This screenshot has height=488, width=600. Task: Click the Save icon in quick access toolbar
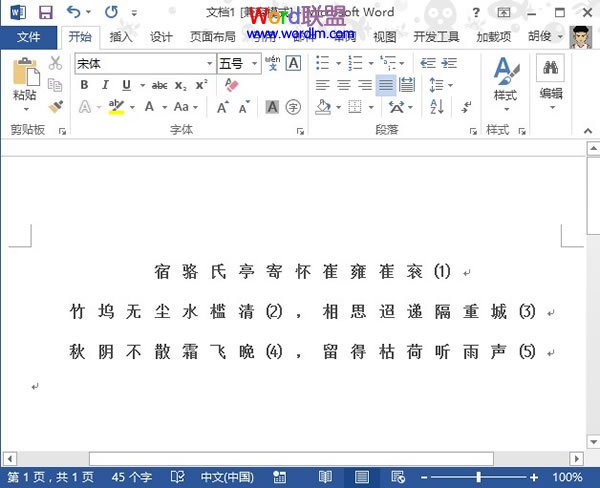46,13
